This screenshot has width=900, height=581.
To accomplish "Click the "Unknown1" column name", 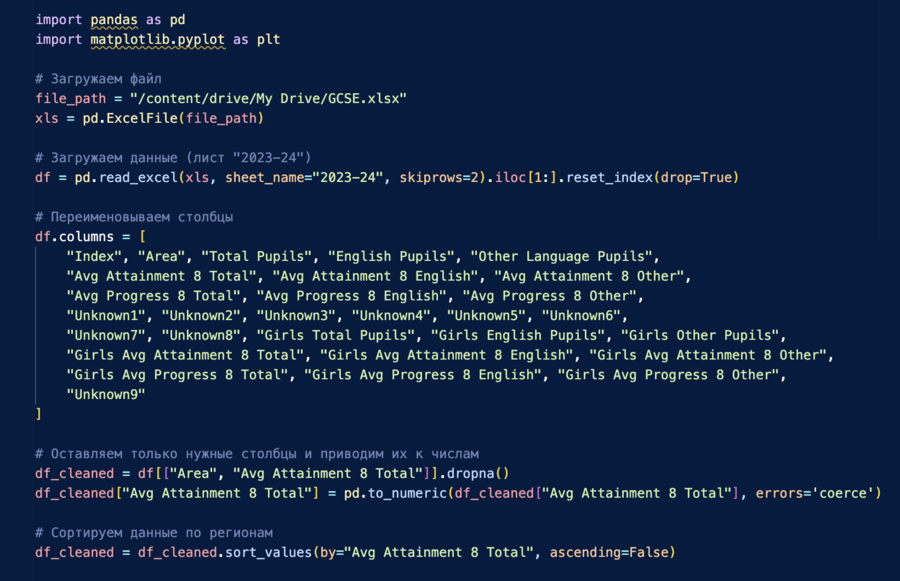I will point(106,316).
